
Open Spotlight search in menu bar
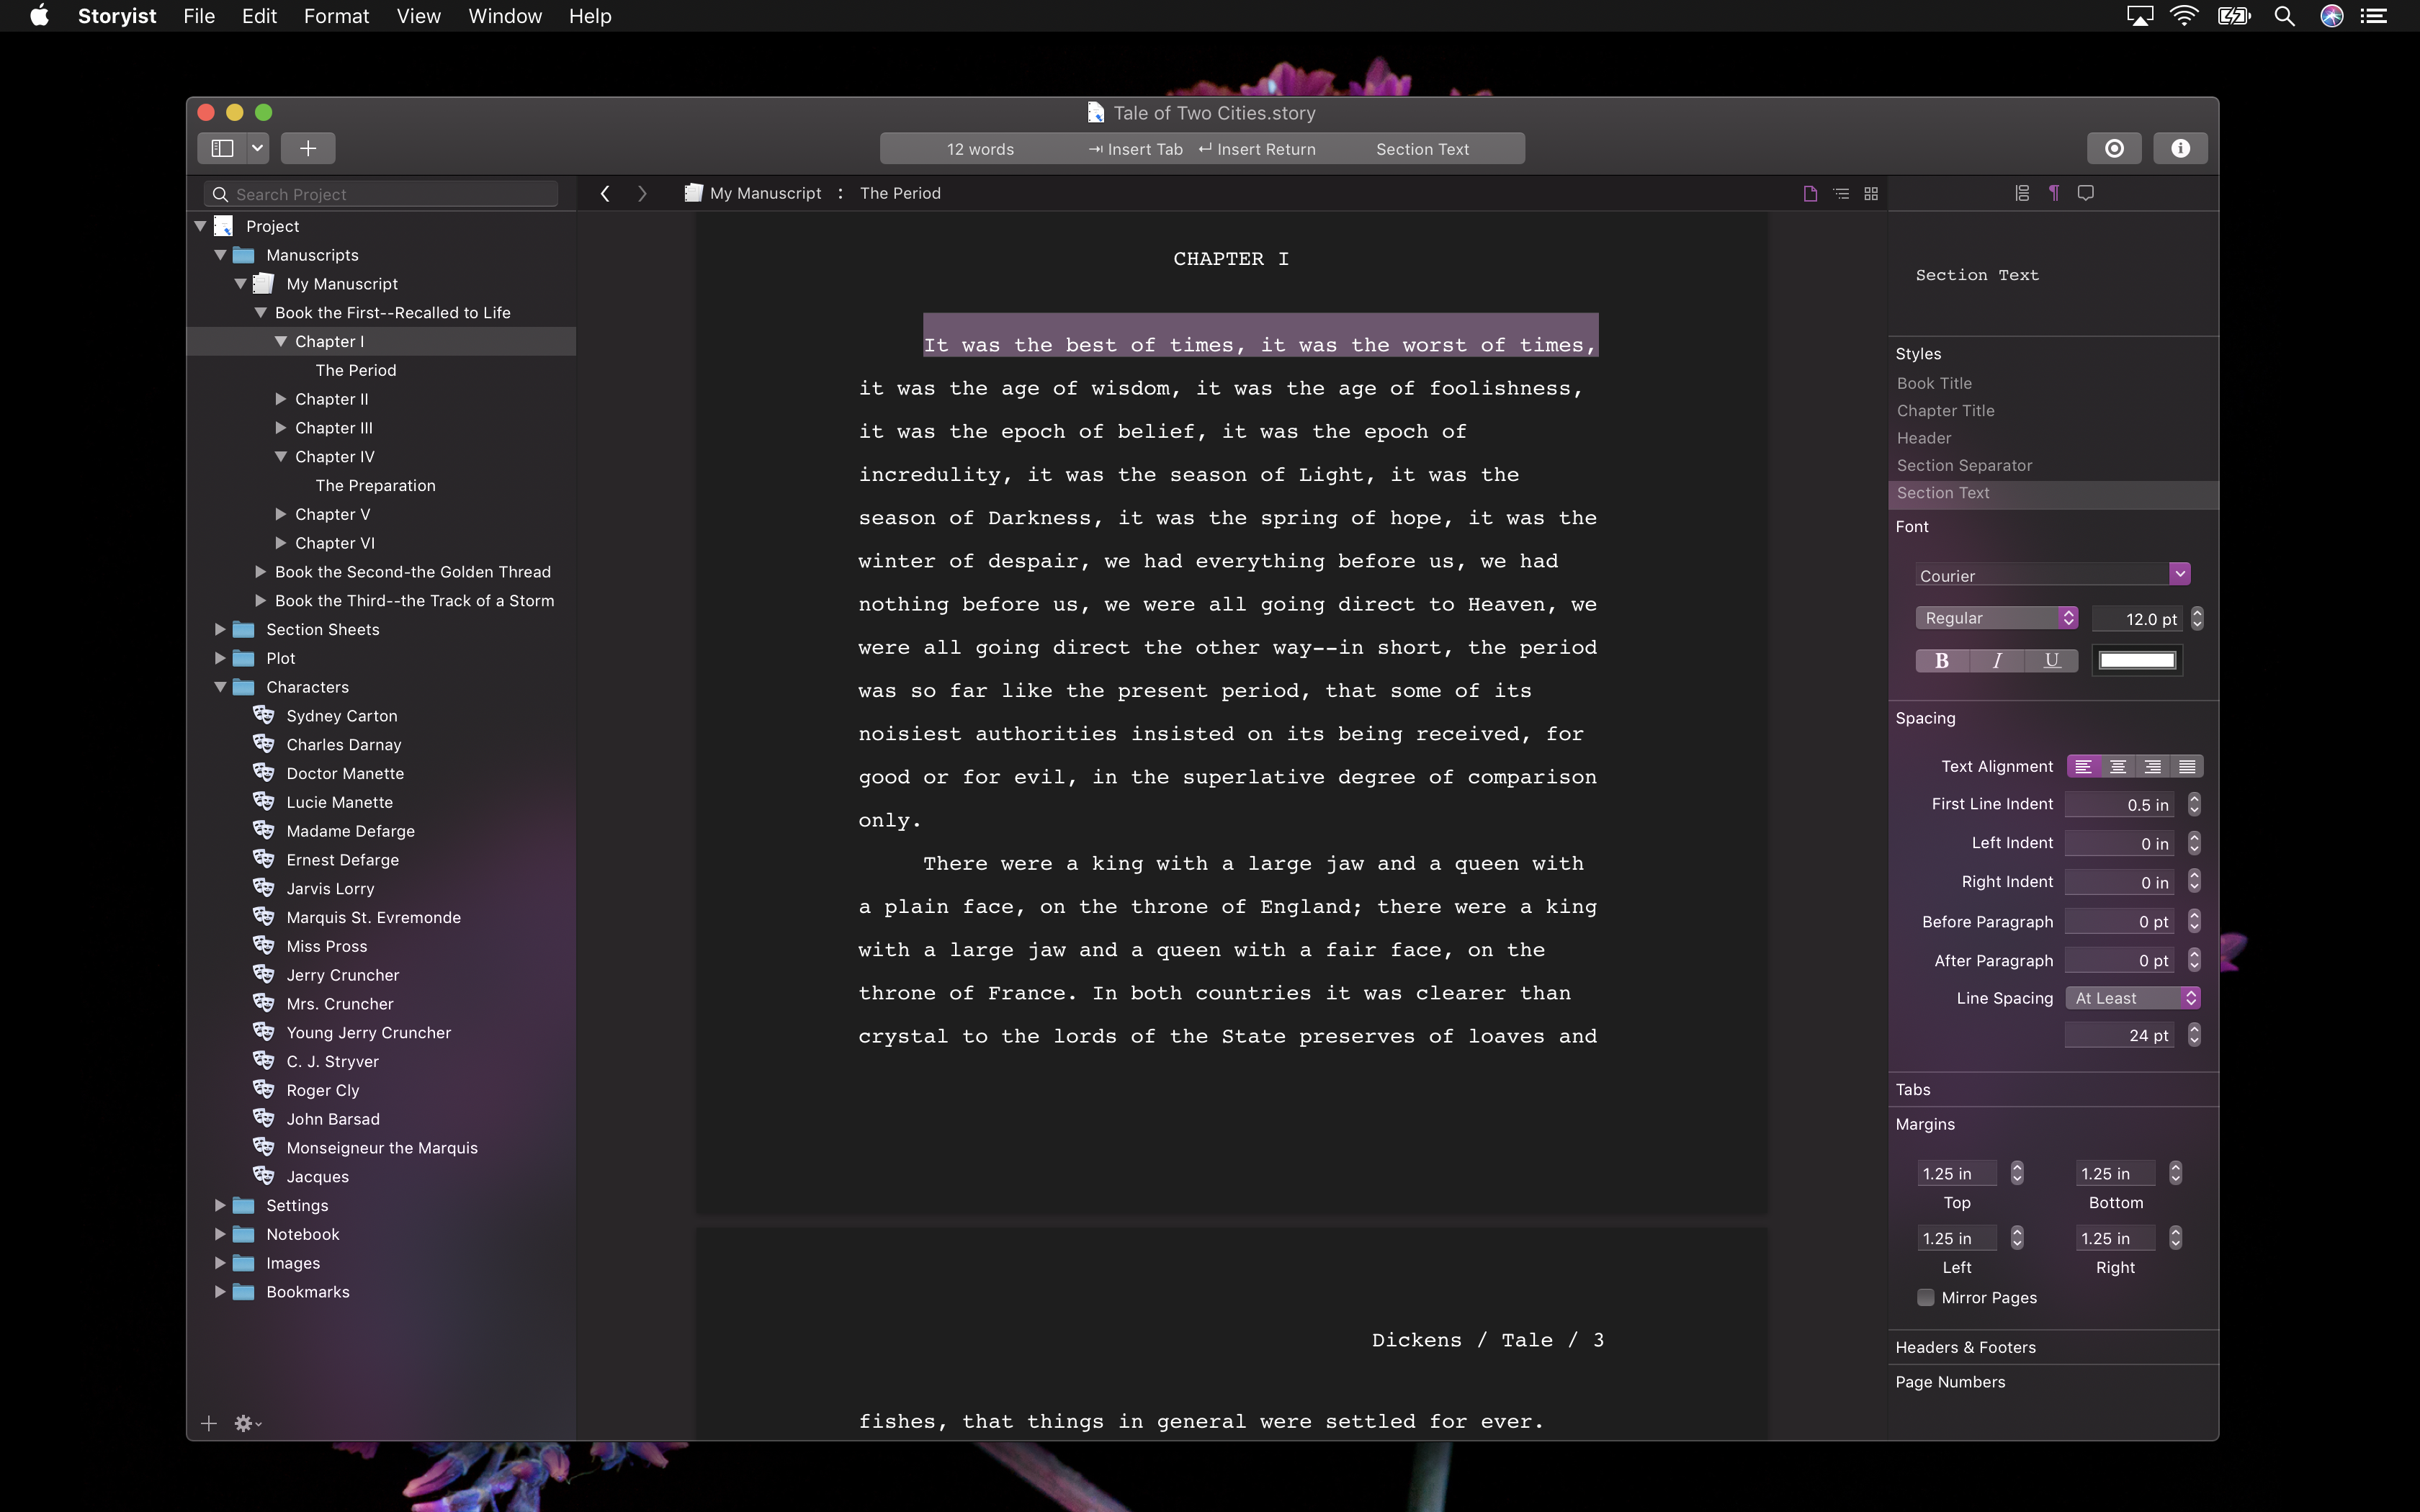tap(2284, 16)
